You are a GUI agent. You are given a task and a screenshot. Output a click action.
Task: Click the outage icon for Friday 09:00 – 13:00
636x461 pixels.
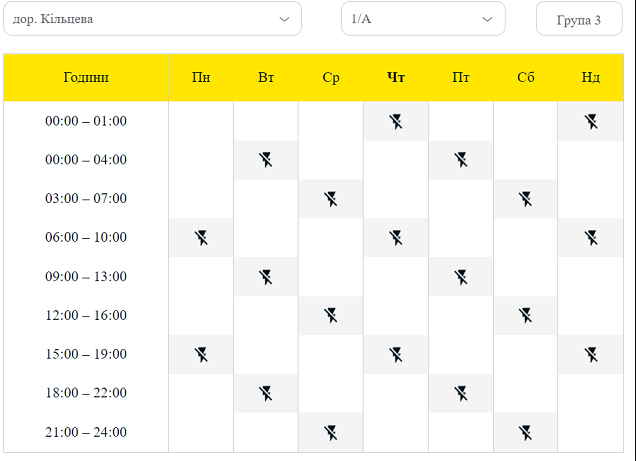[461, 277]
